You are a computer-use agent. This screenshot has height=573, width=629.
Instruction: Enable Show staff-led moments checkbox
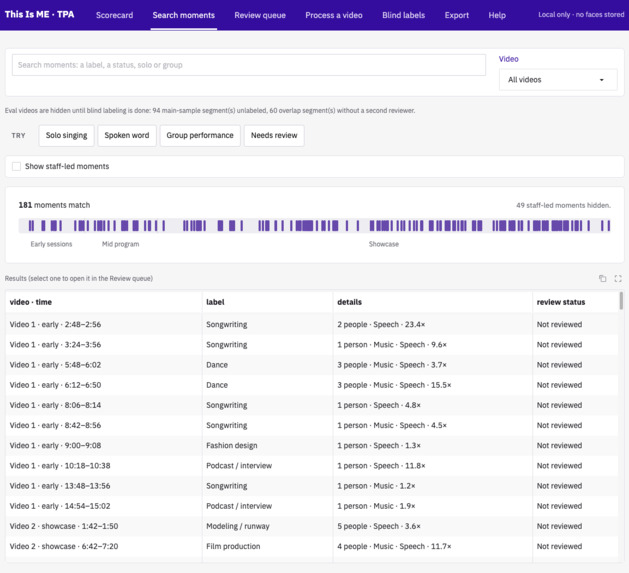coord(16,166)
